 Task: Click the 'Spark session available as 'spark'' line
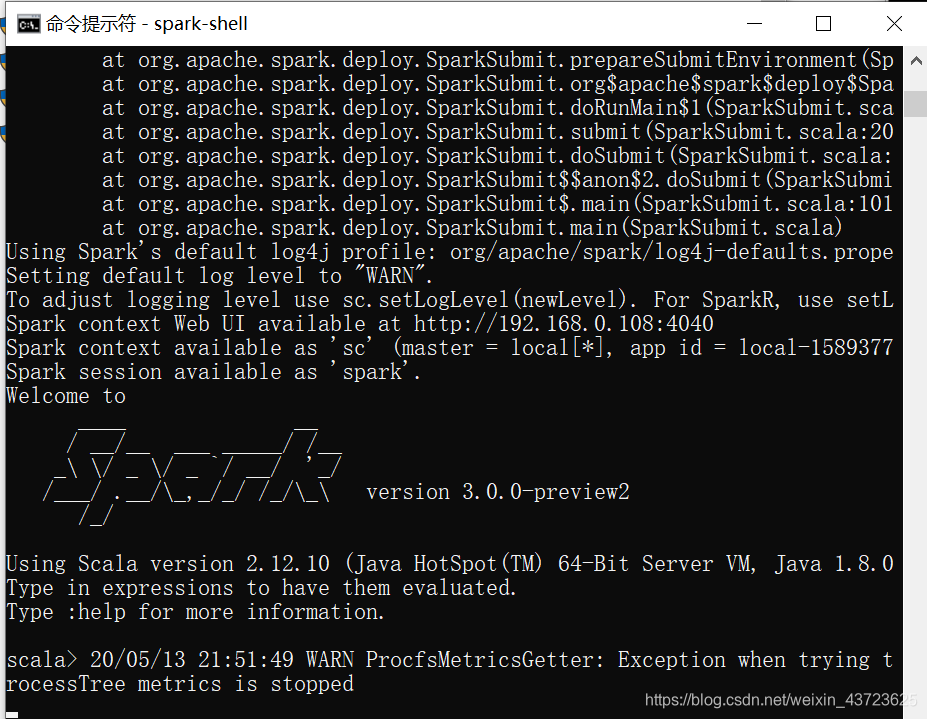[x=213, y=372]
